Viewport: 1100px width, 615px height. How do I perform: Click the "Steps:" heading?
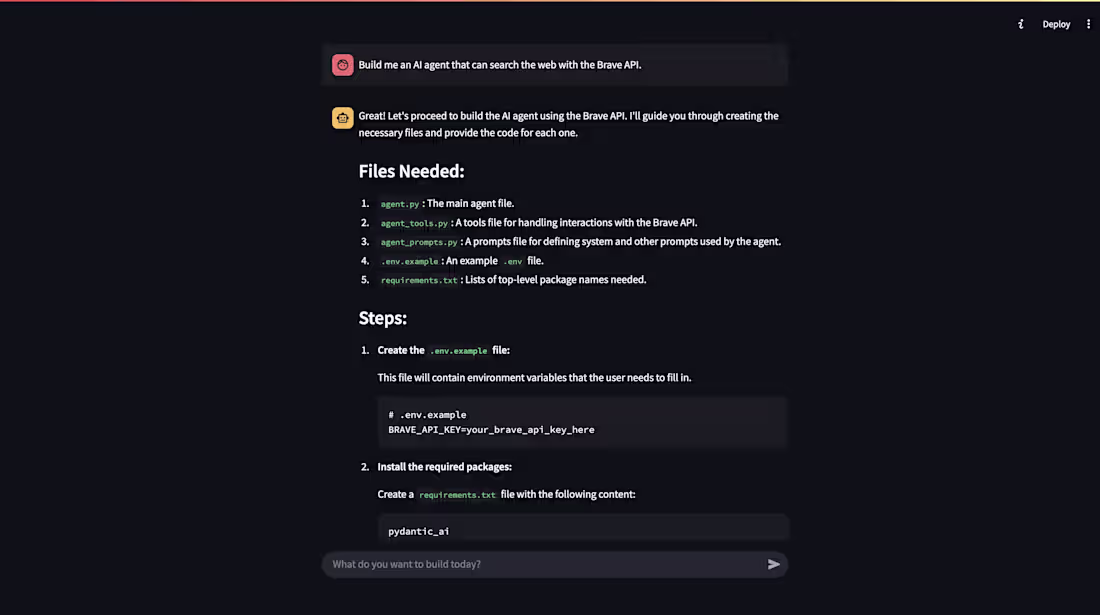click(382, 318)
